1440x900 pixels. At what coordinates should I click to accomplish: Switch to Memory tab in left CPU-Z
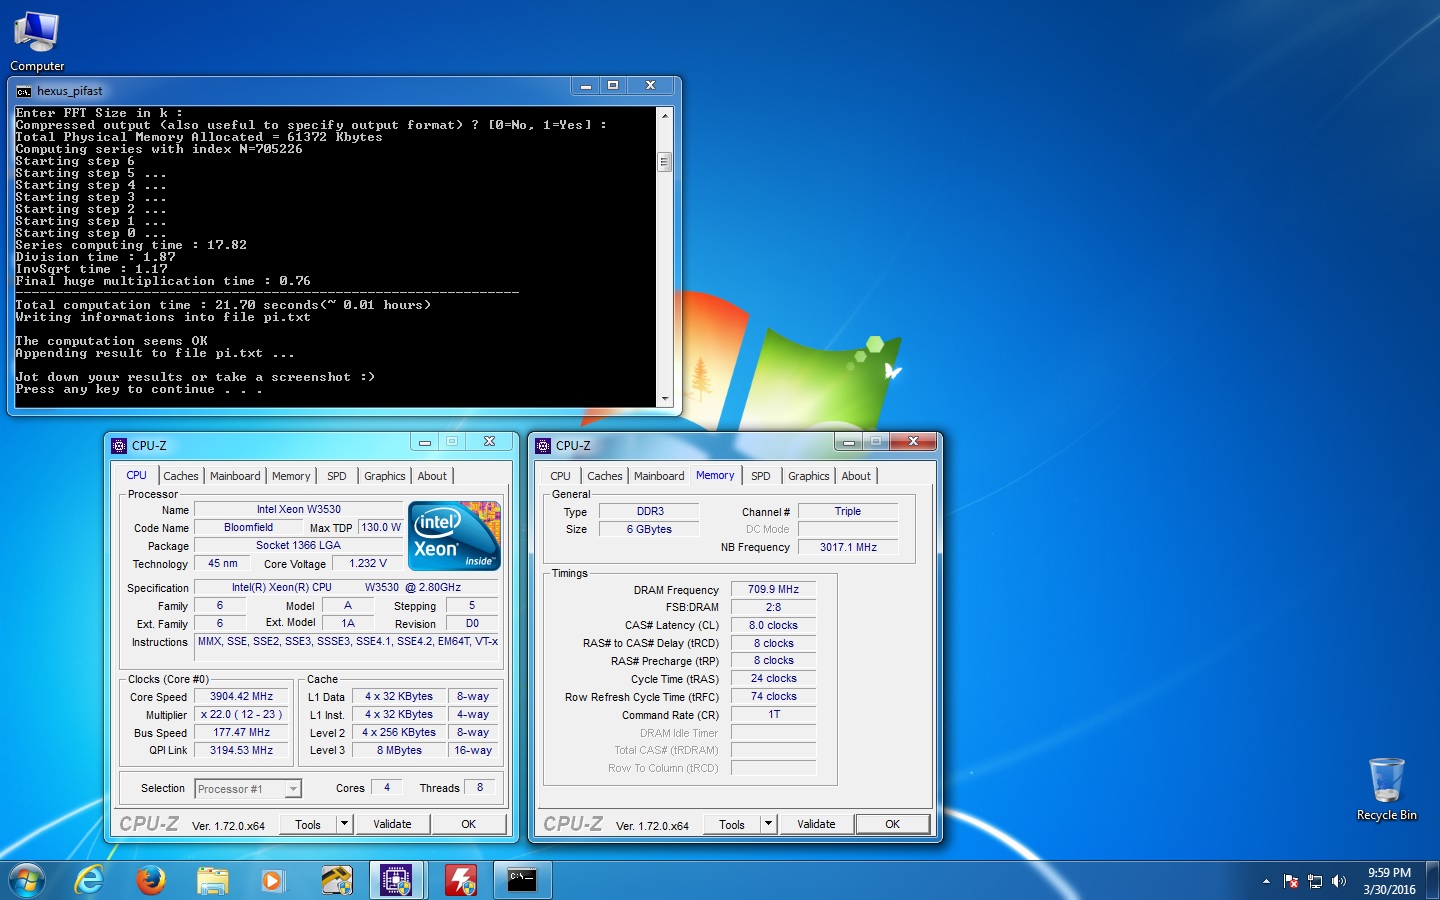click(291, 476)
